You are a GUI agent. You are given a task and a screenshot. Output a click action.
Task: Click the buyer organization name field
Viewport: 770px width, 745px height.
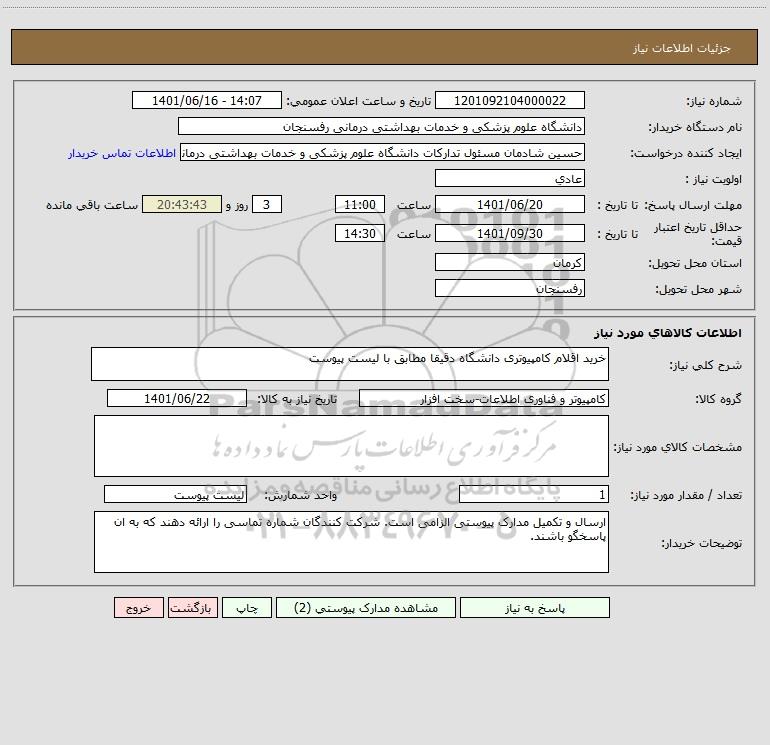coord(381,126)
